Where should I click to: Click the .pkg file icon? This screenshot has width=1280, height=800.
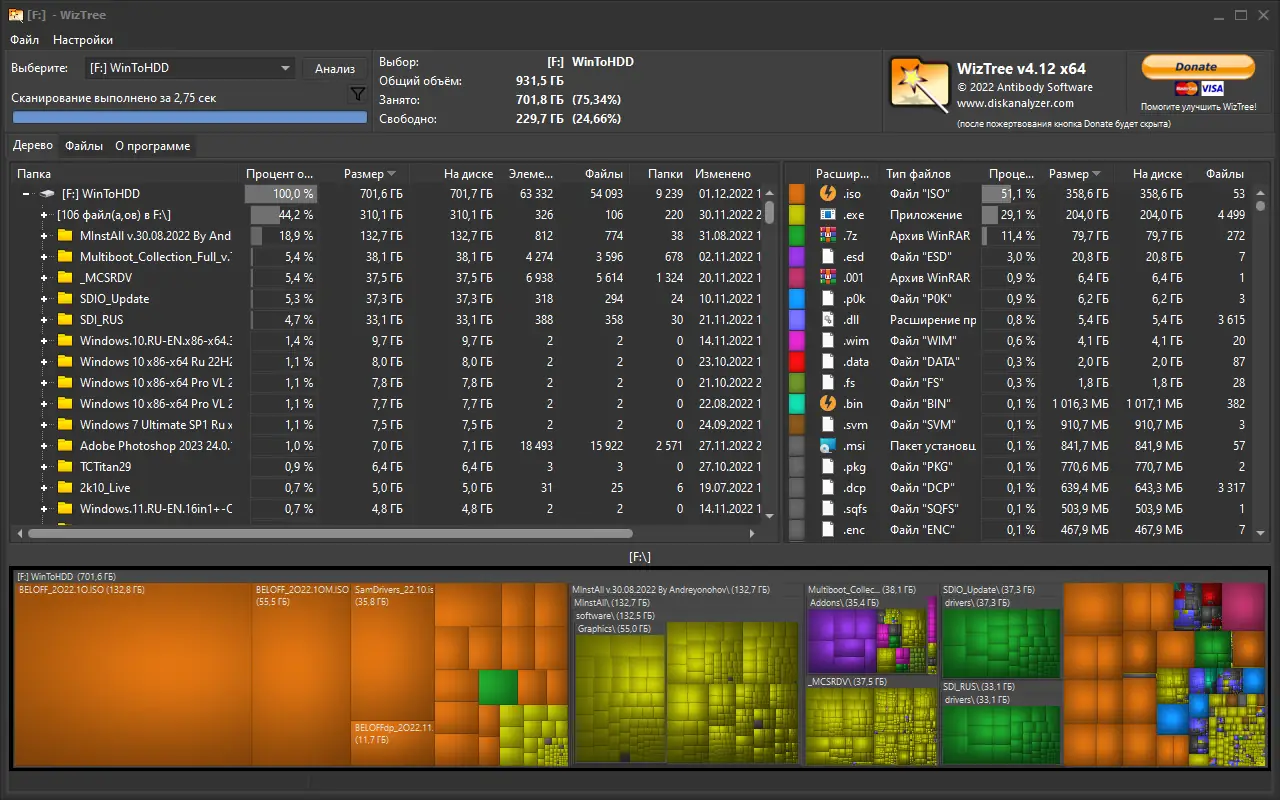[x=827, y=467]
